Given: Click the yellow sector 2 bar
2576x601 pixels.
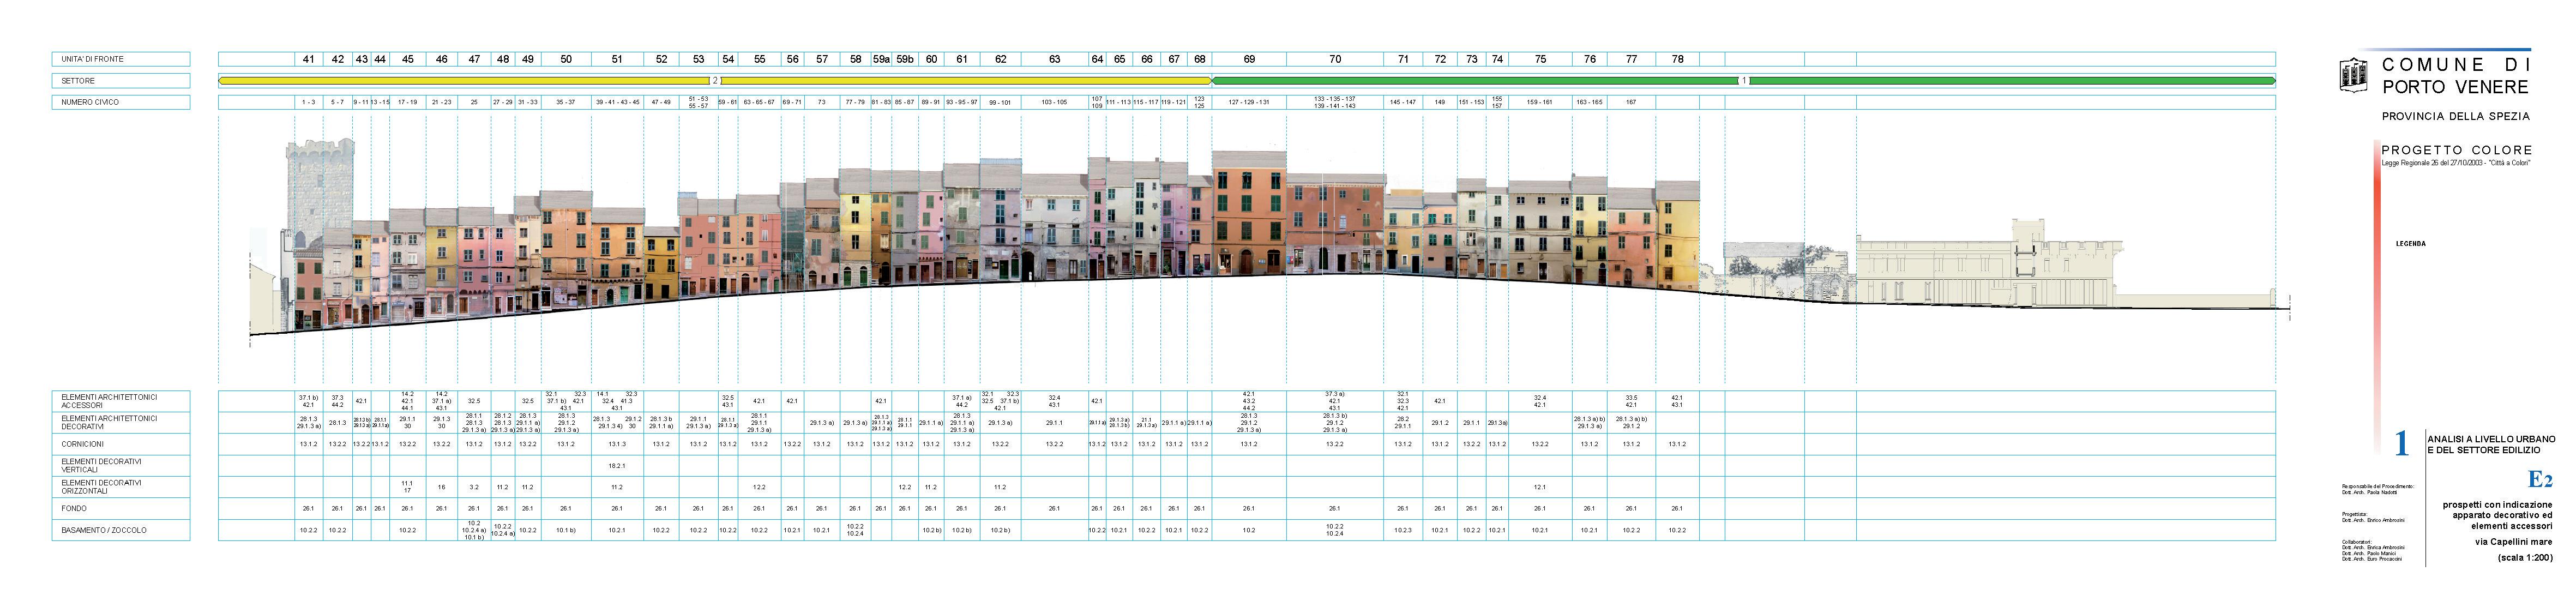Looking at the screenshot, I should pos(460,80).
